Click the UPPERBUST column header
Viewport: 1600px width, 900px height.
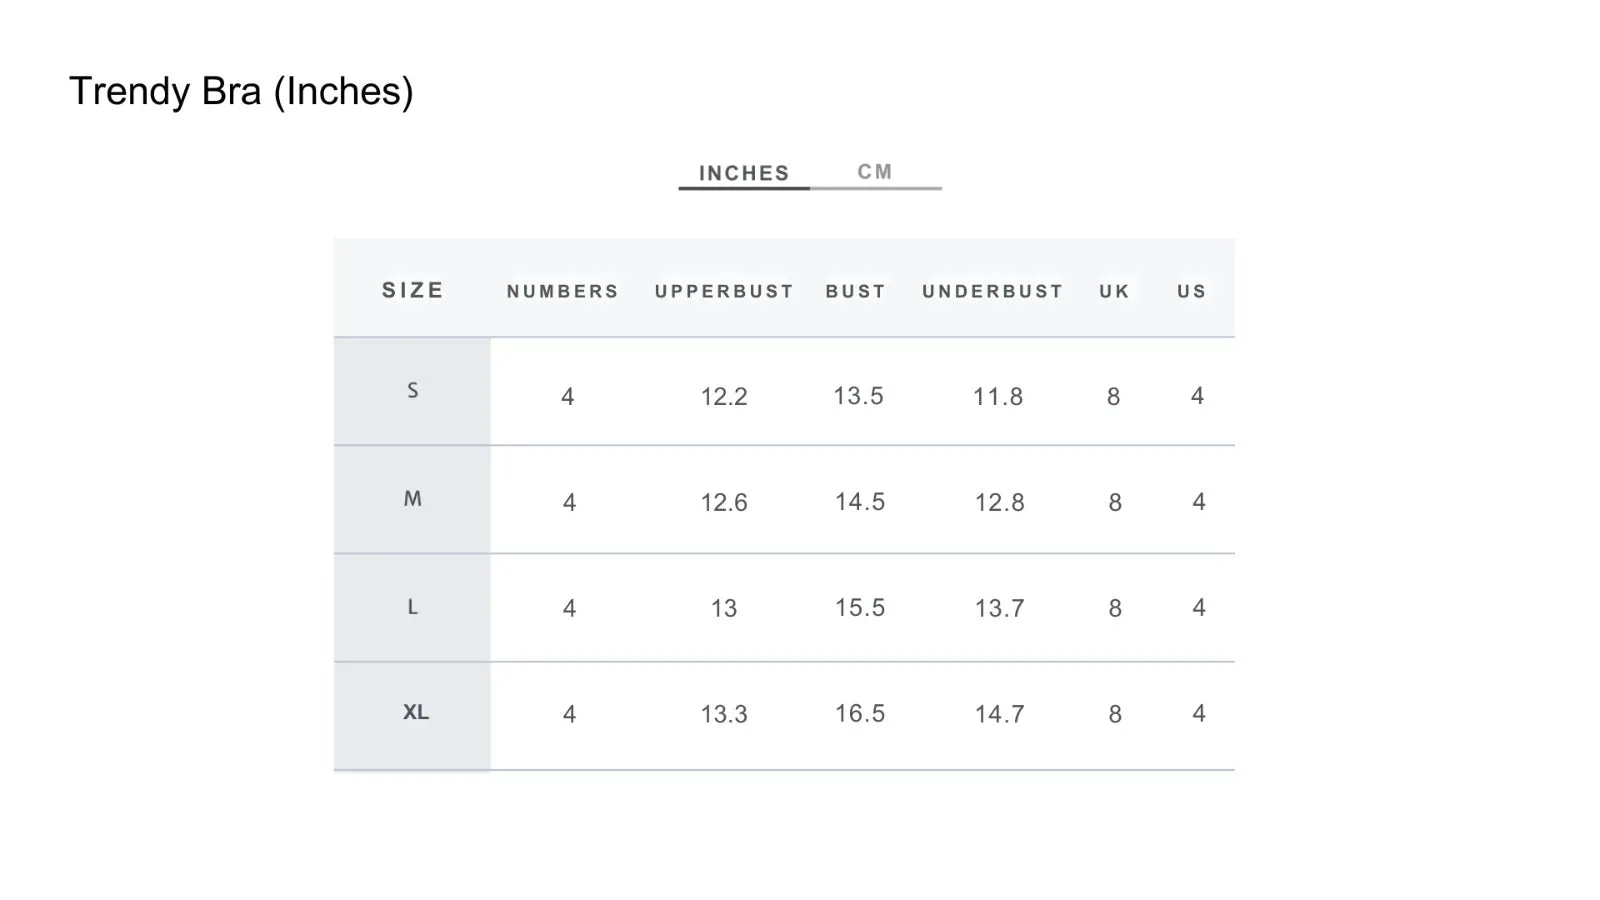click(x=724, y=291)
